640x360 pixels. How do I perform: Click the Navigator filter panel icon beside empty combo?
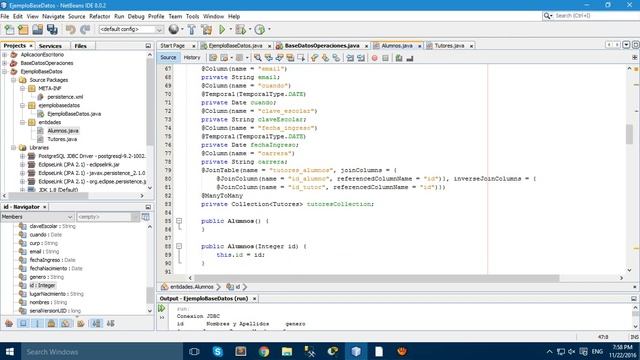tap(145, 217)
